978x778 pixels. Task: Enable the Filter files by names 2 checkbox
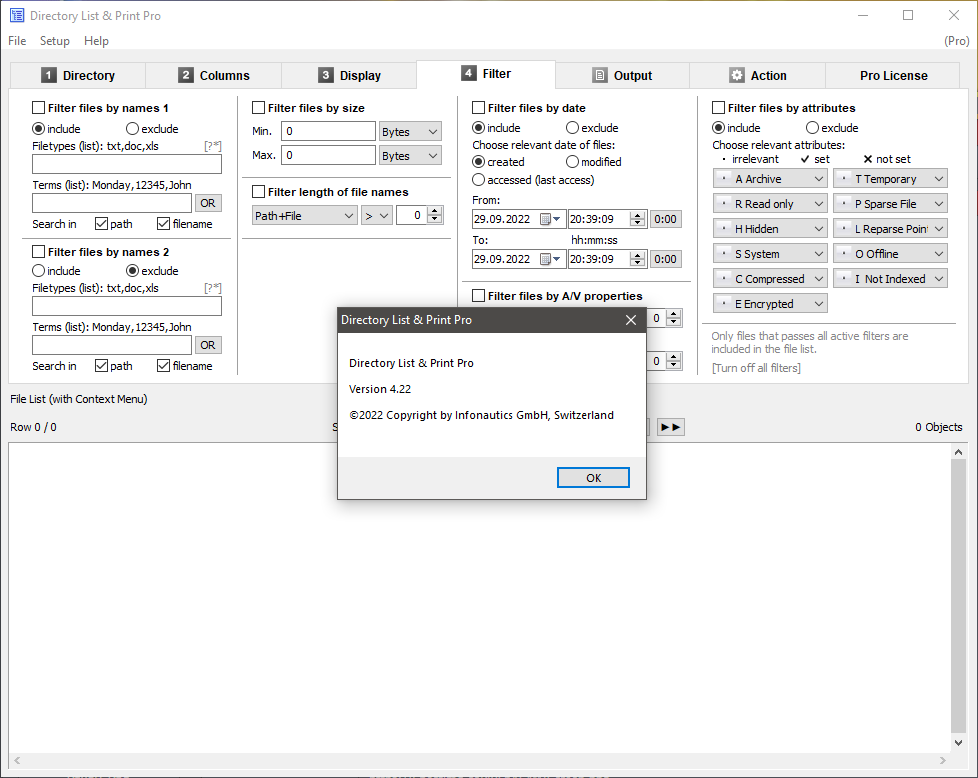pos(38,251)
